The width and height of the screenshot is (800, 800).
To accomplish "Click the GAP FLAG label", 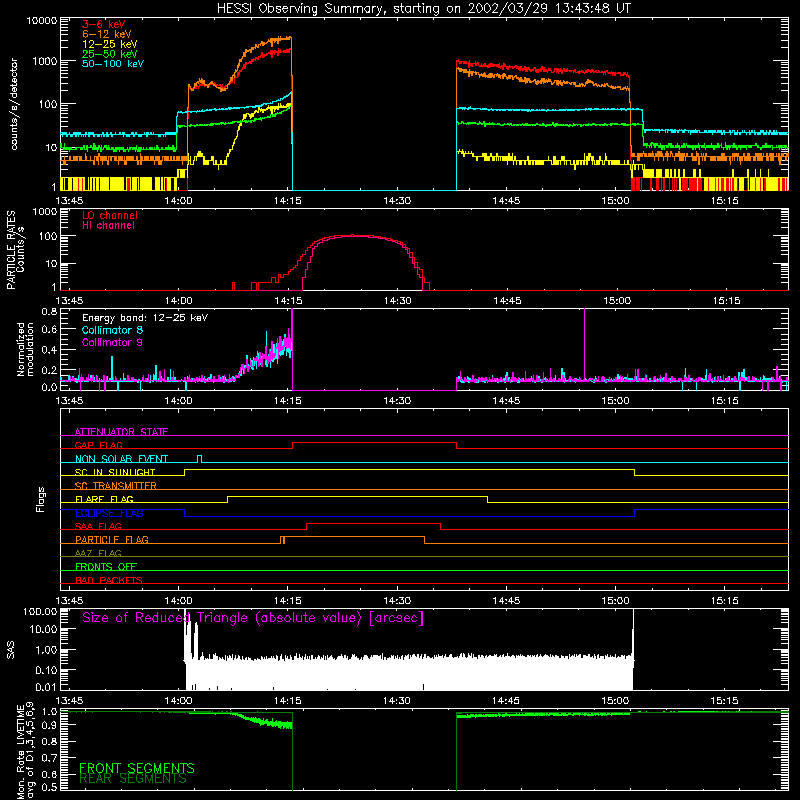I will point(98,445).
